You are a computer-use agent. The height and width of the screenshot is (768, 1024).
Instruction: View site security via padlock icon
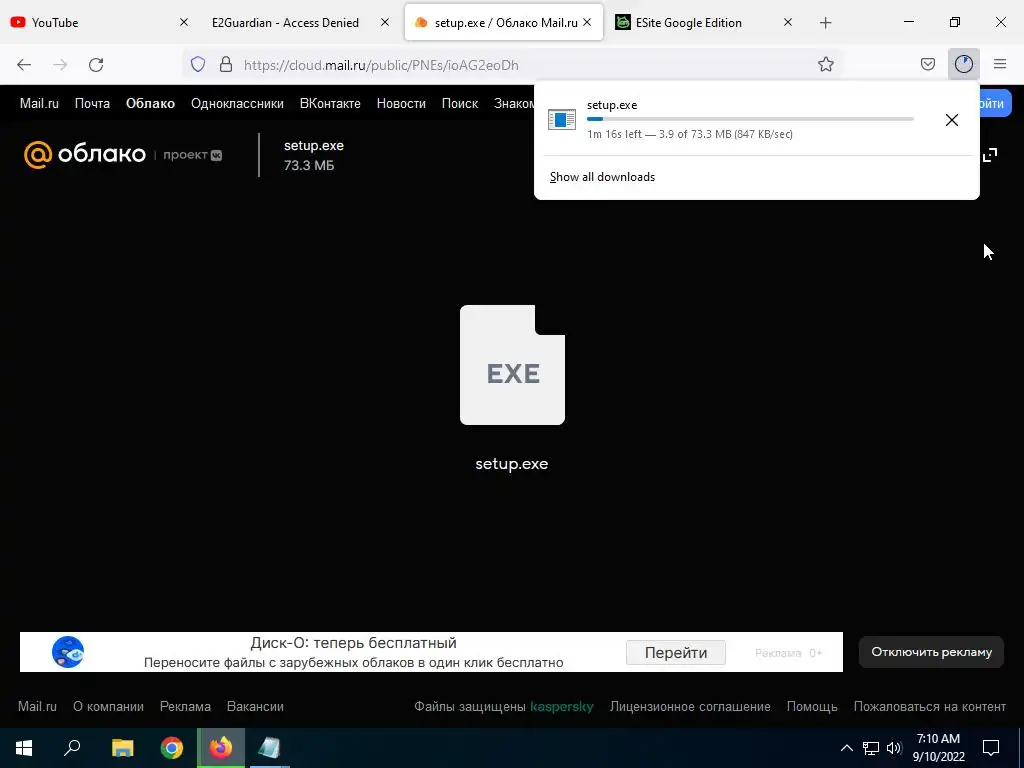coord(226,64)
